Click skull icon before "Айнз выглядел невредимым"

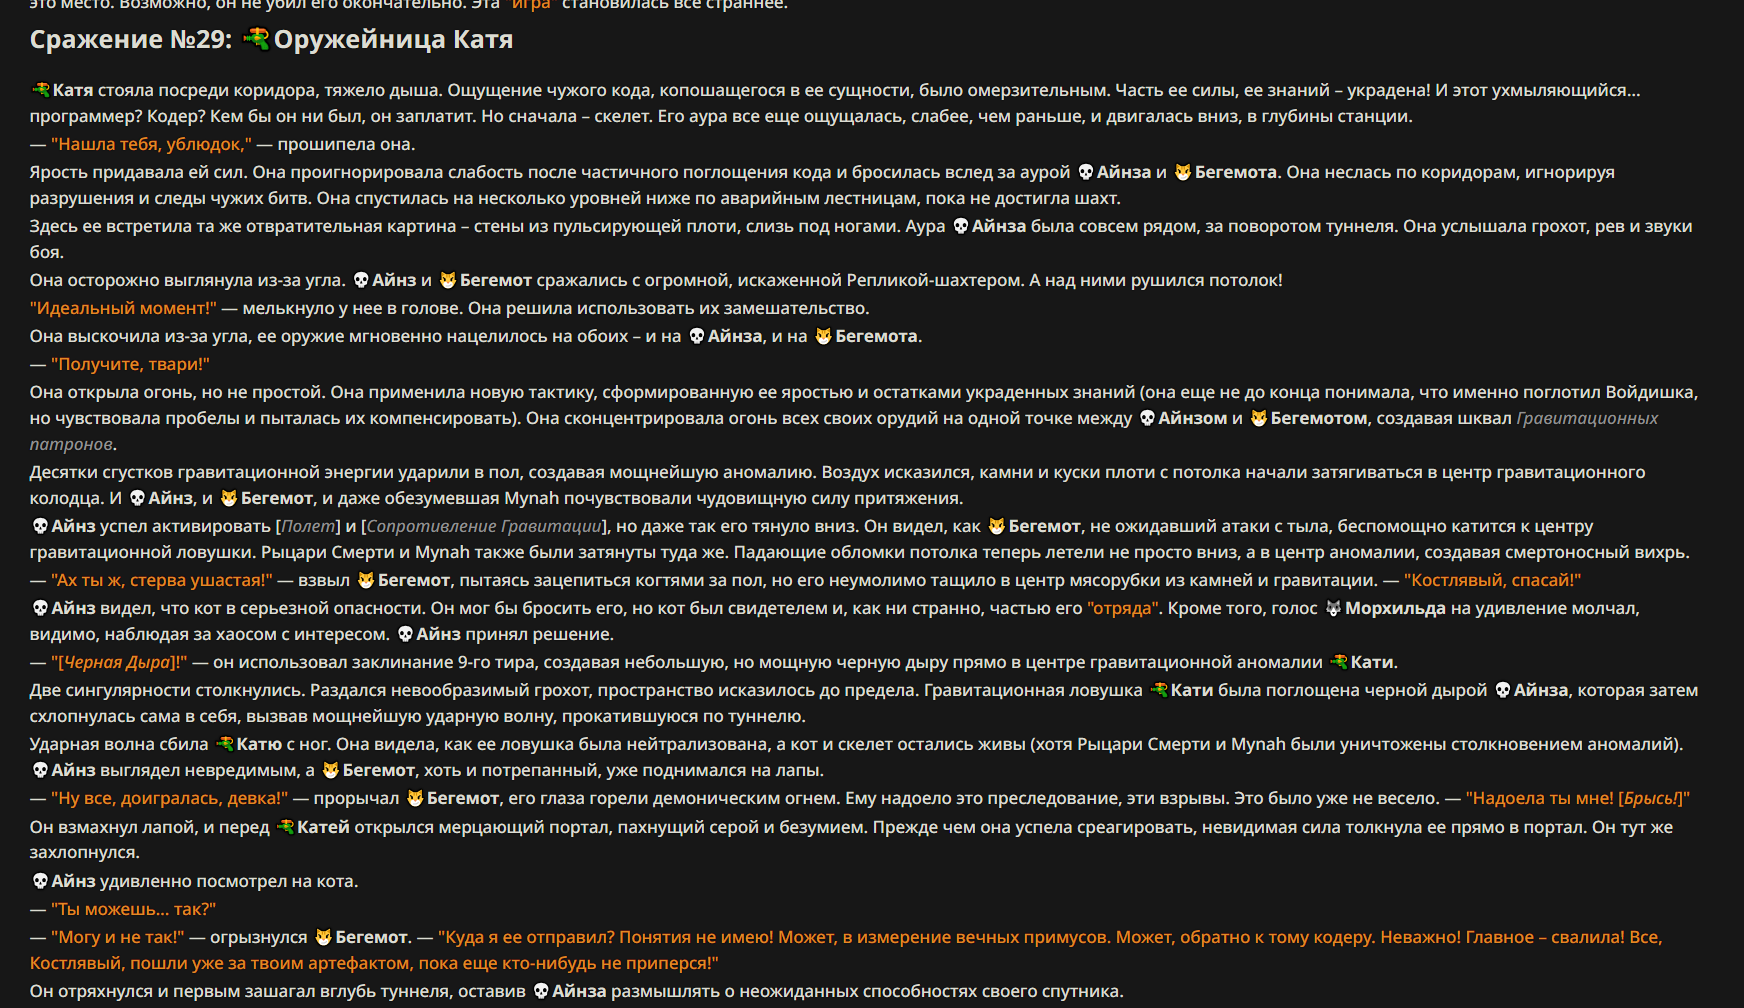40,770
